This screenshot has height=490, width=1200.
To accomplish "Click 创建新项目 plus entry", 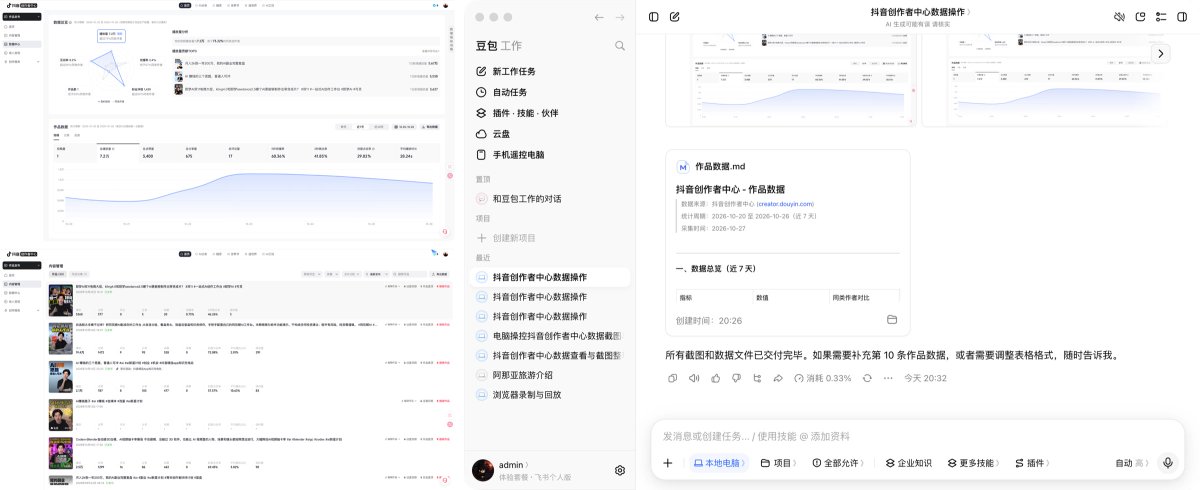I will click(550, 238).
